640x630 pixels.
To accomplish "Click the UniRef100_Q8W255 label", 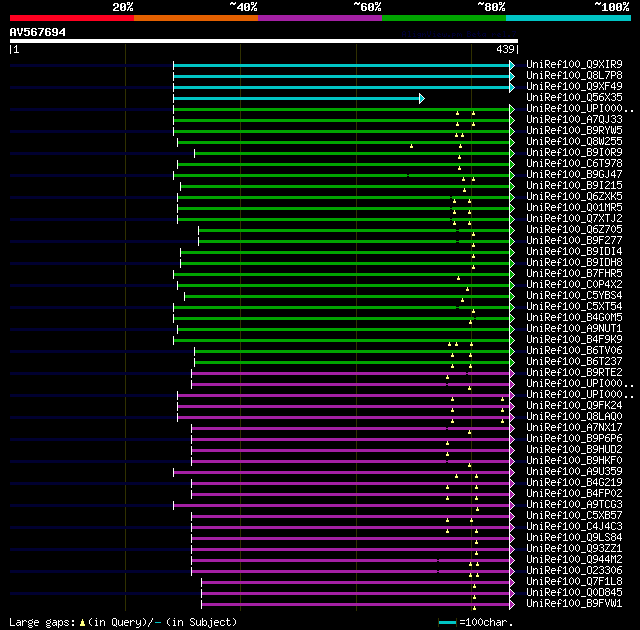I will [x=574, y=141].
